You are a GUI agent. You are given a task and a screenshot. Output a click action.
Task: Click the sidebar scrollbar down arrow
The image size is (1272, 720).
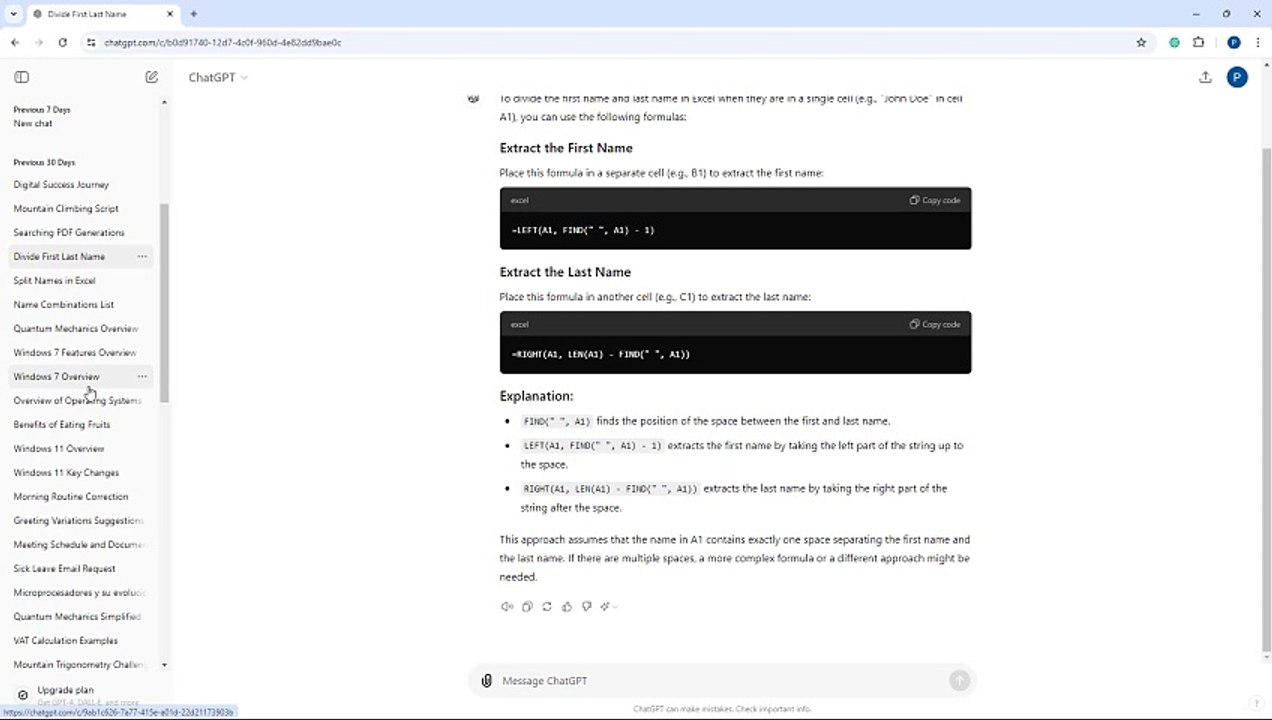coord(164,665)
